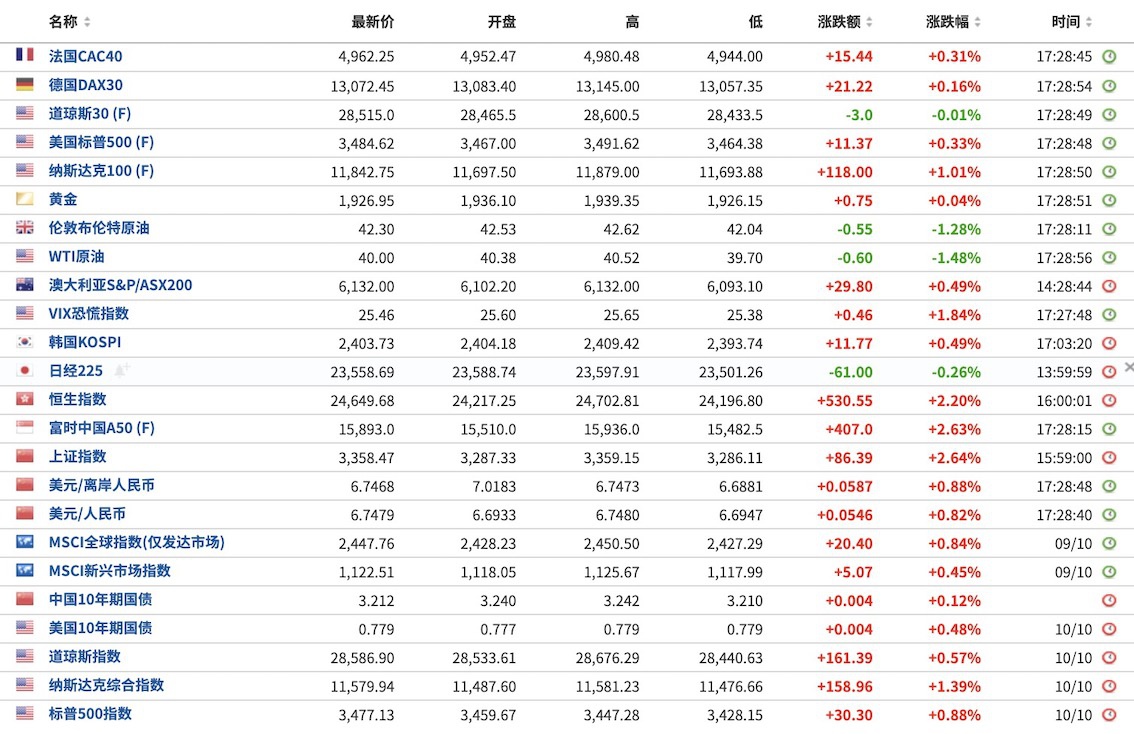Open 上证指数 link
The height and width of the screenshot is (734, 1134).
(x=77, y=456)
